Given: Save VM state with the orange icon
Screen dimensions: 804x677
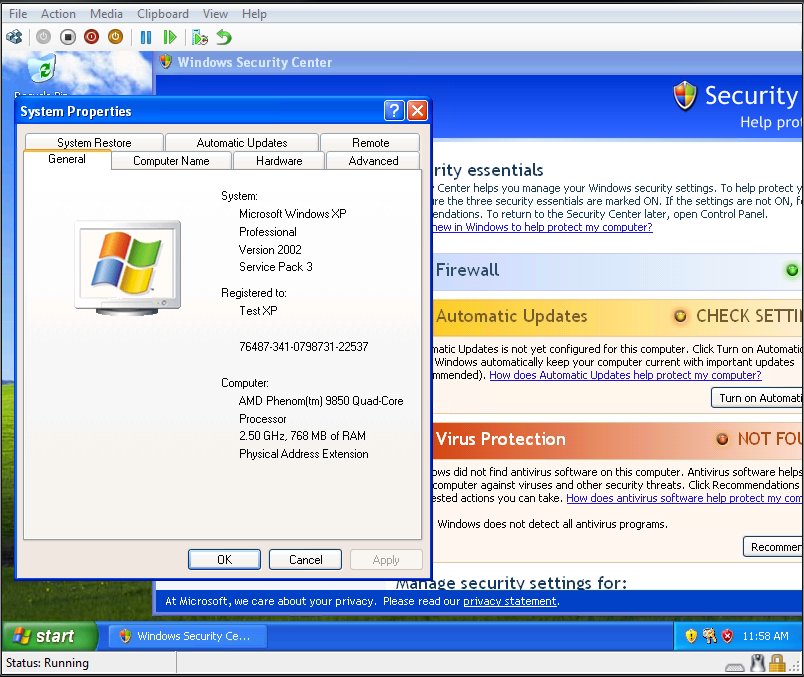Looking at the screenshot, I should pos(116,37).
